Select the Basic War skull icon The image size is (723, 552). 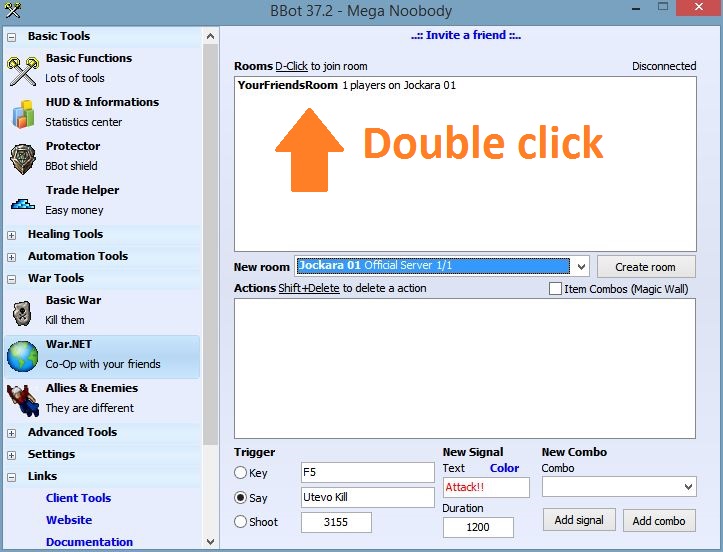pyautogui.click(x=22, y=312)
